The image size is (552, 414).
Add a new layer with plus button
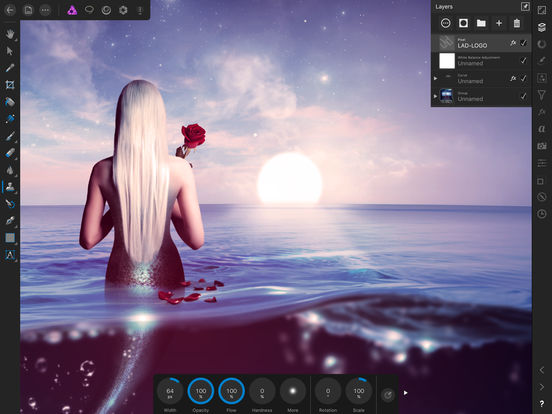(x=499, y=23)
